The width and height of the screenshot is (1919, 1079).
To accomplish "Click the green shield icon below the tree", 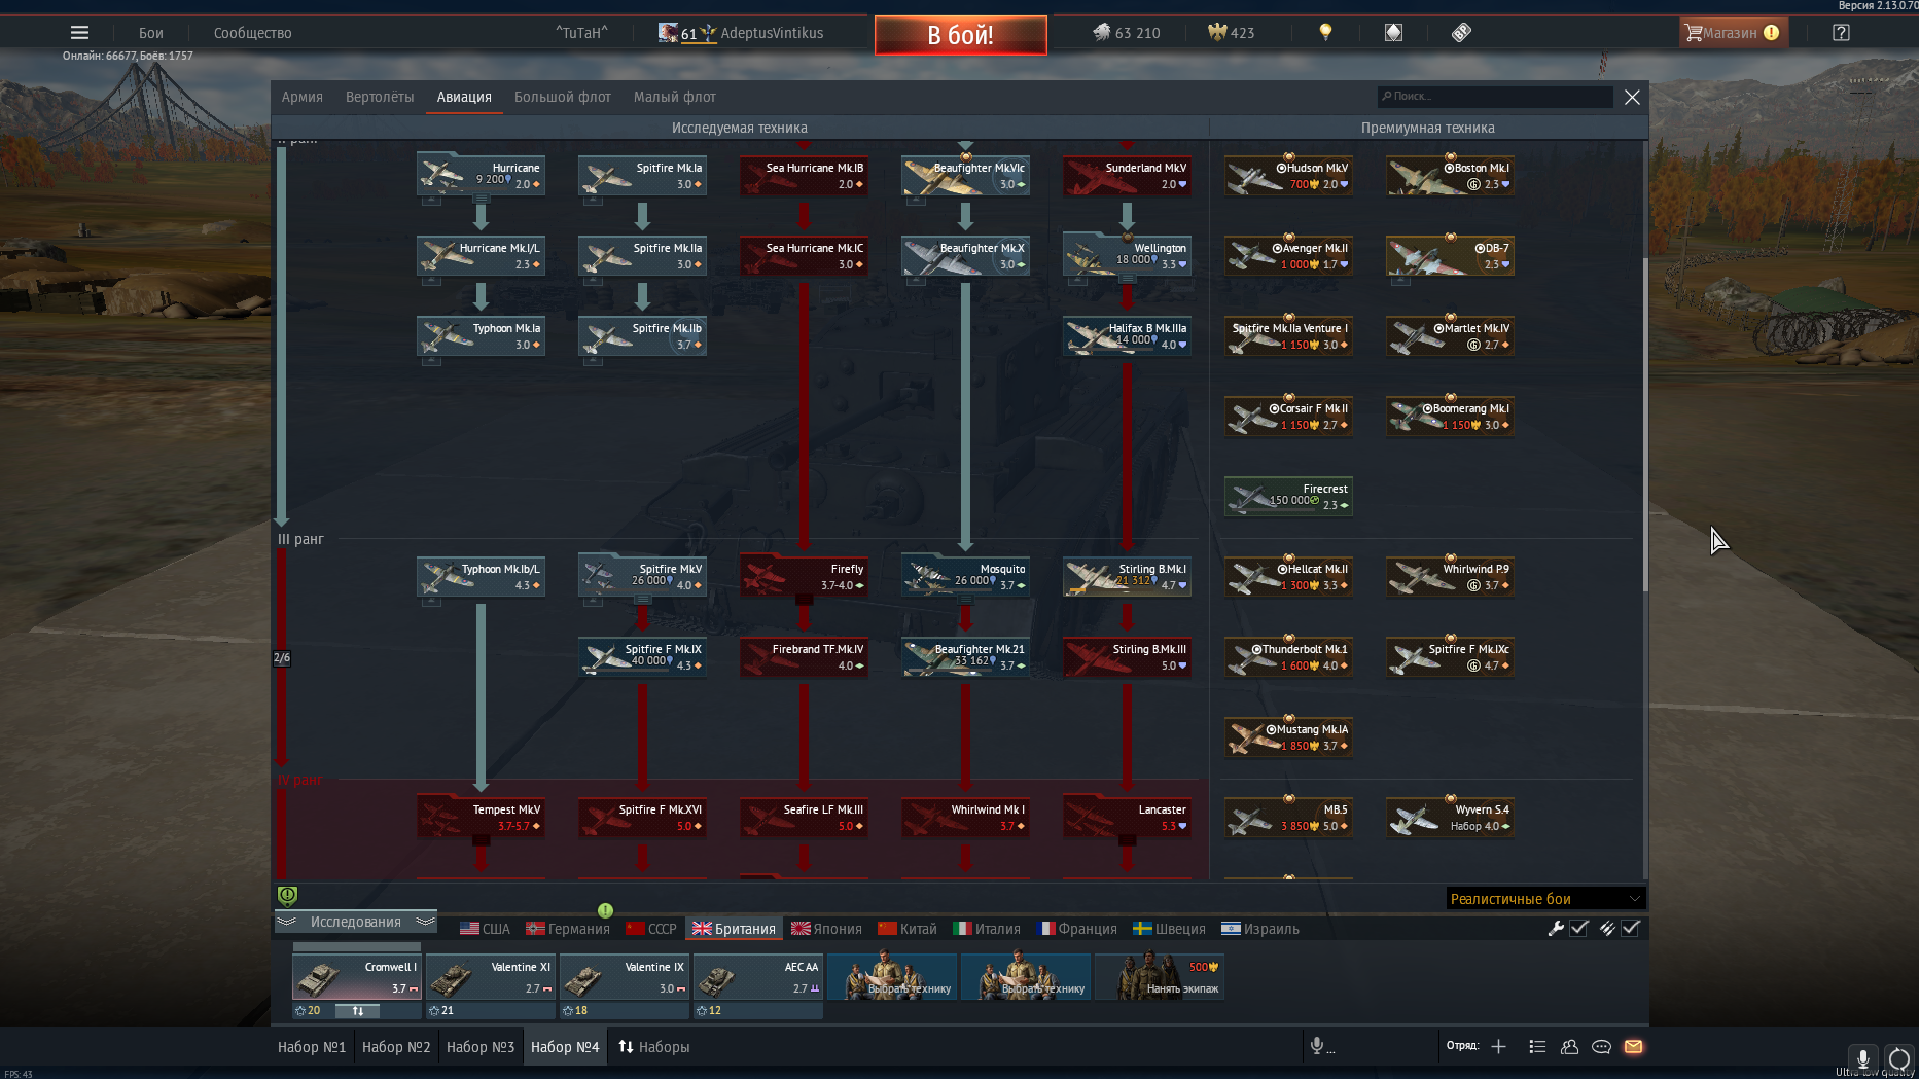I will click(x=287, y=896).
